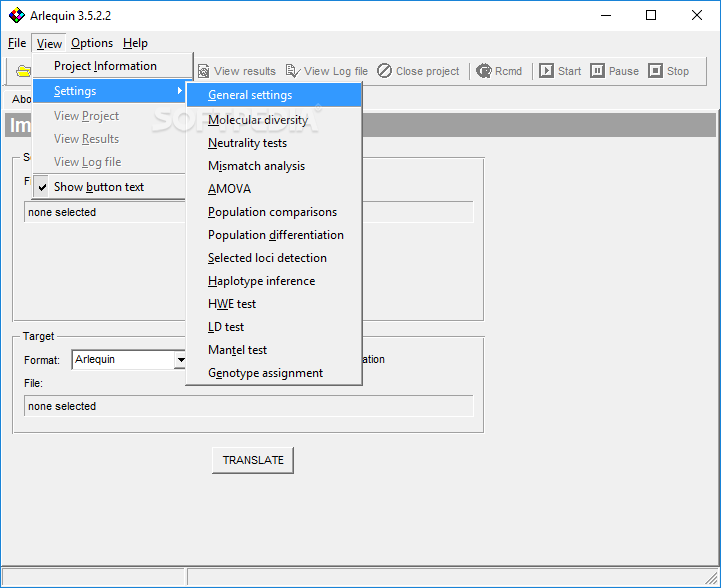The image size is (721, 588).
Task: Open Population comparisons settings
Action: (x=274, y=212)
